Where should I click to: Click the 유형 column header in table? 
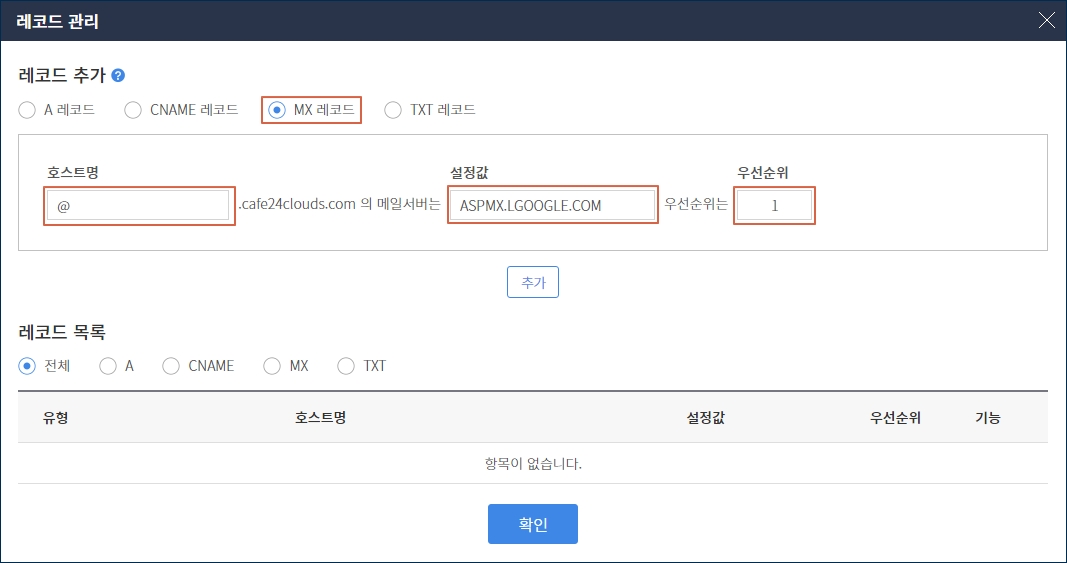(x=55, y=417)
